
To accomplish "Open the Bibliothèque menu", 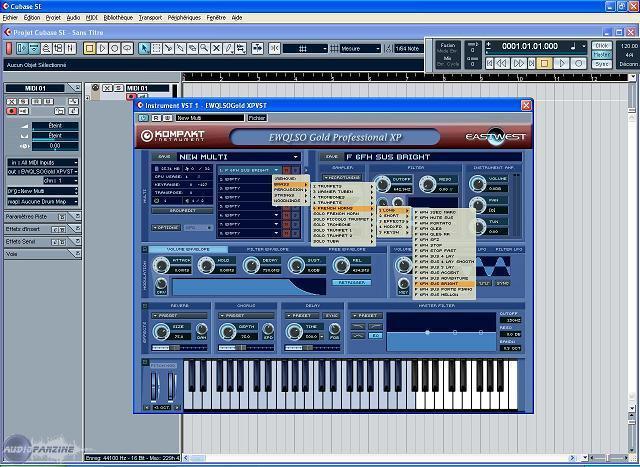I will [118, 18].
